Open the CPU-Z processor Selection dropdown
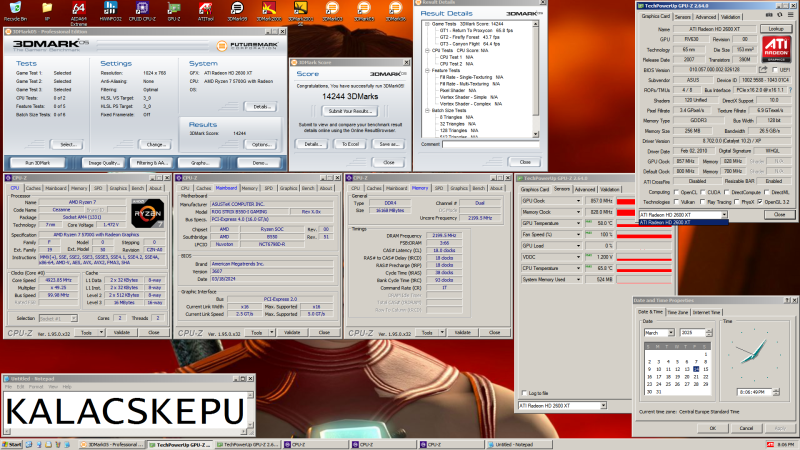The image size is (800, 450). (x=73, y=318)
